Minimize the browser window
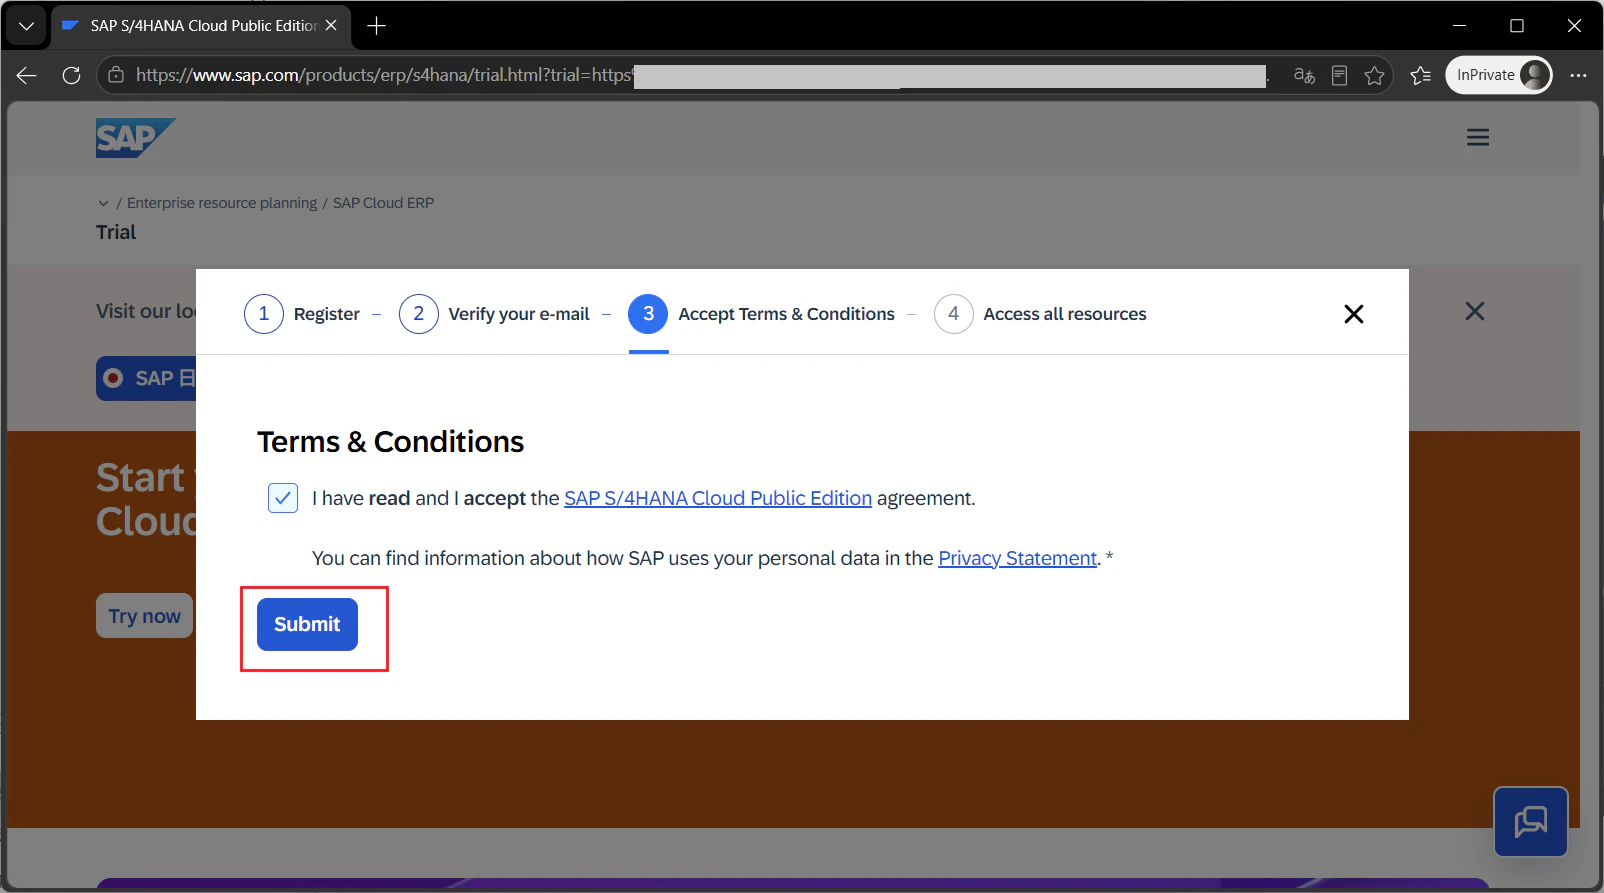The image size is (1604, 893). 1459,26
